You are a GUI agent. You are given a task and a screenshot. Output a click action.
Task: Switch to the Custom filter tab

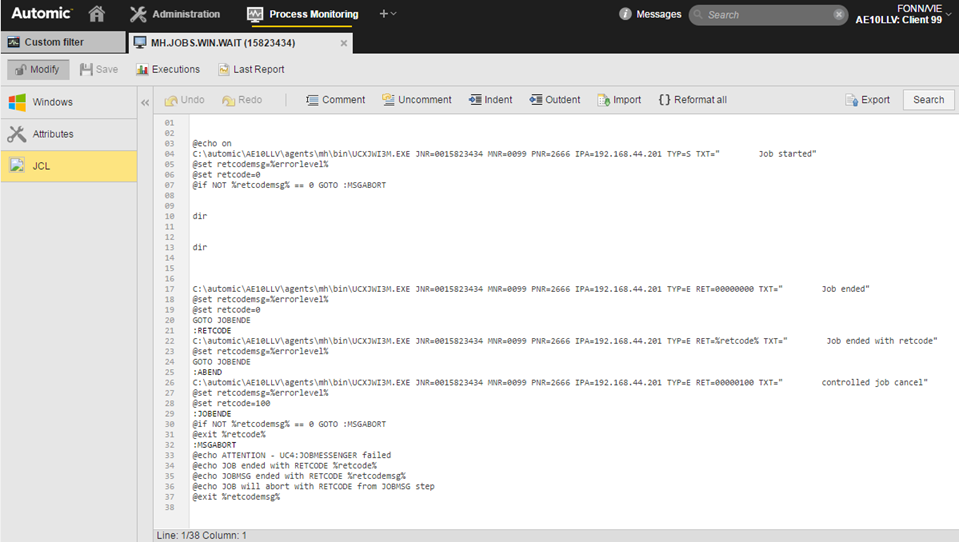[54, 42]
